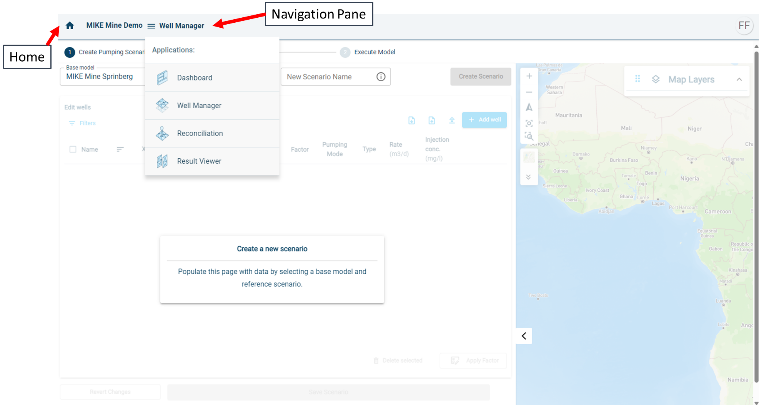Screen dimensions: 759x405
Task: Click the Revert Changes button
Action: tap(110, 392)
